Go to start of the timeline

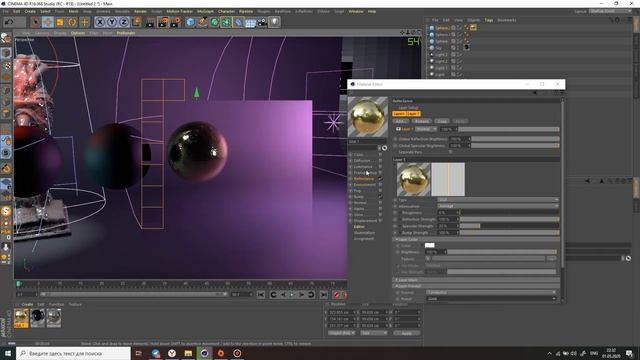(x=261, y=295)
